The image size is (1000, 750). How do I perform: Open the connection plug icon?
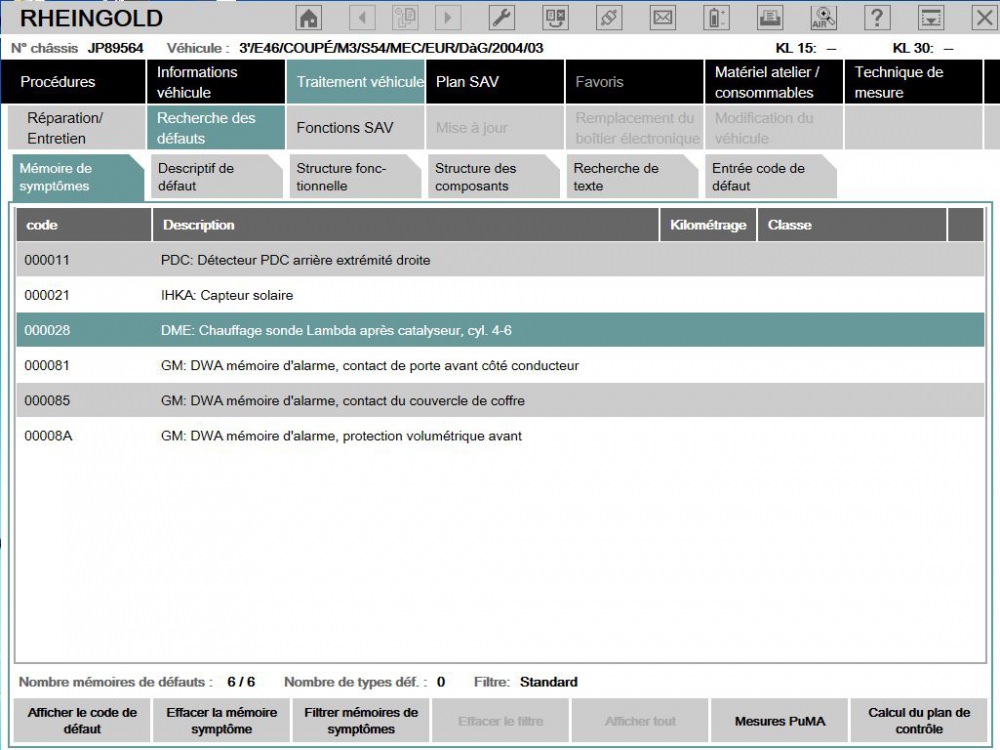point(609,18)
